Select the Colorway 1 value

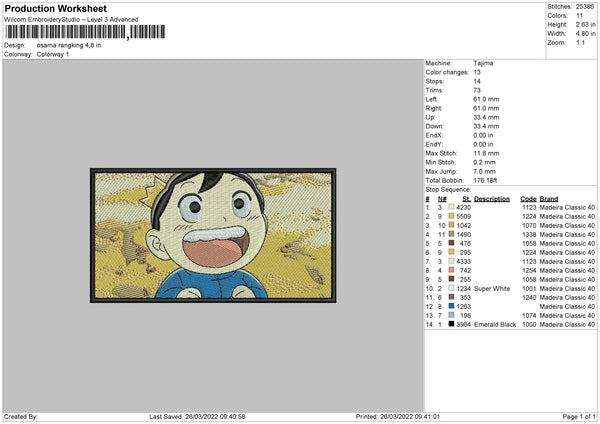53,54
